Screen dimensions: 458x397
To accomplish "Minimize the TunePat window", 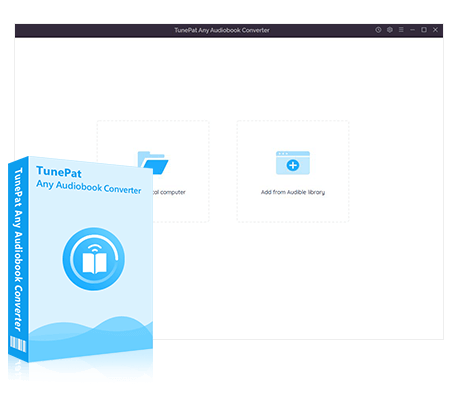I will (412, 30).
